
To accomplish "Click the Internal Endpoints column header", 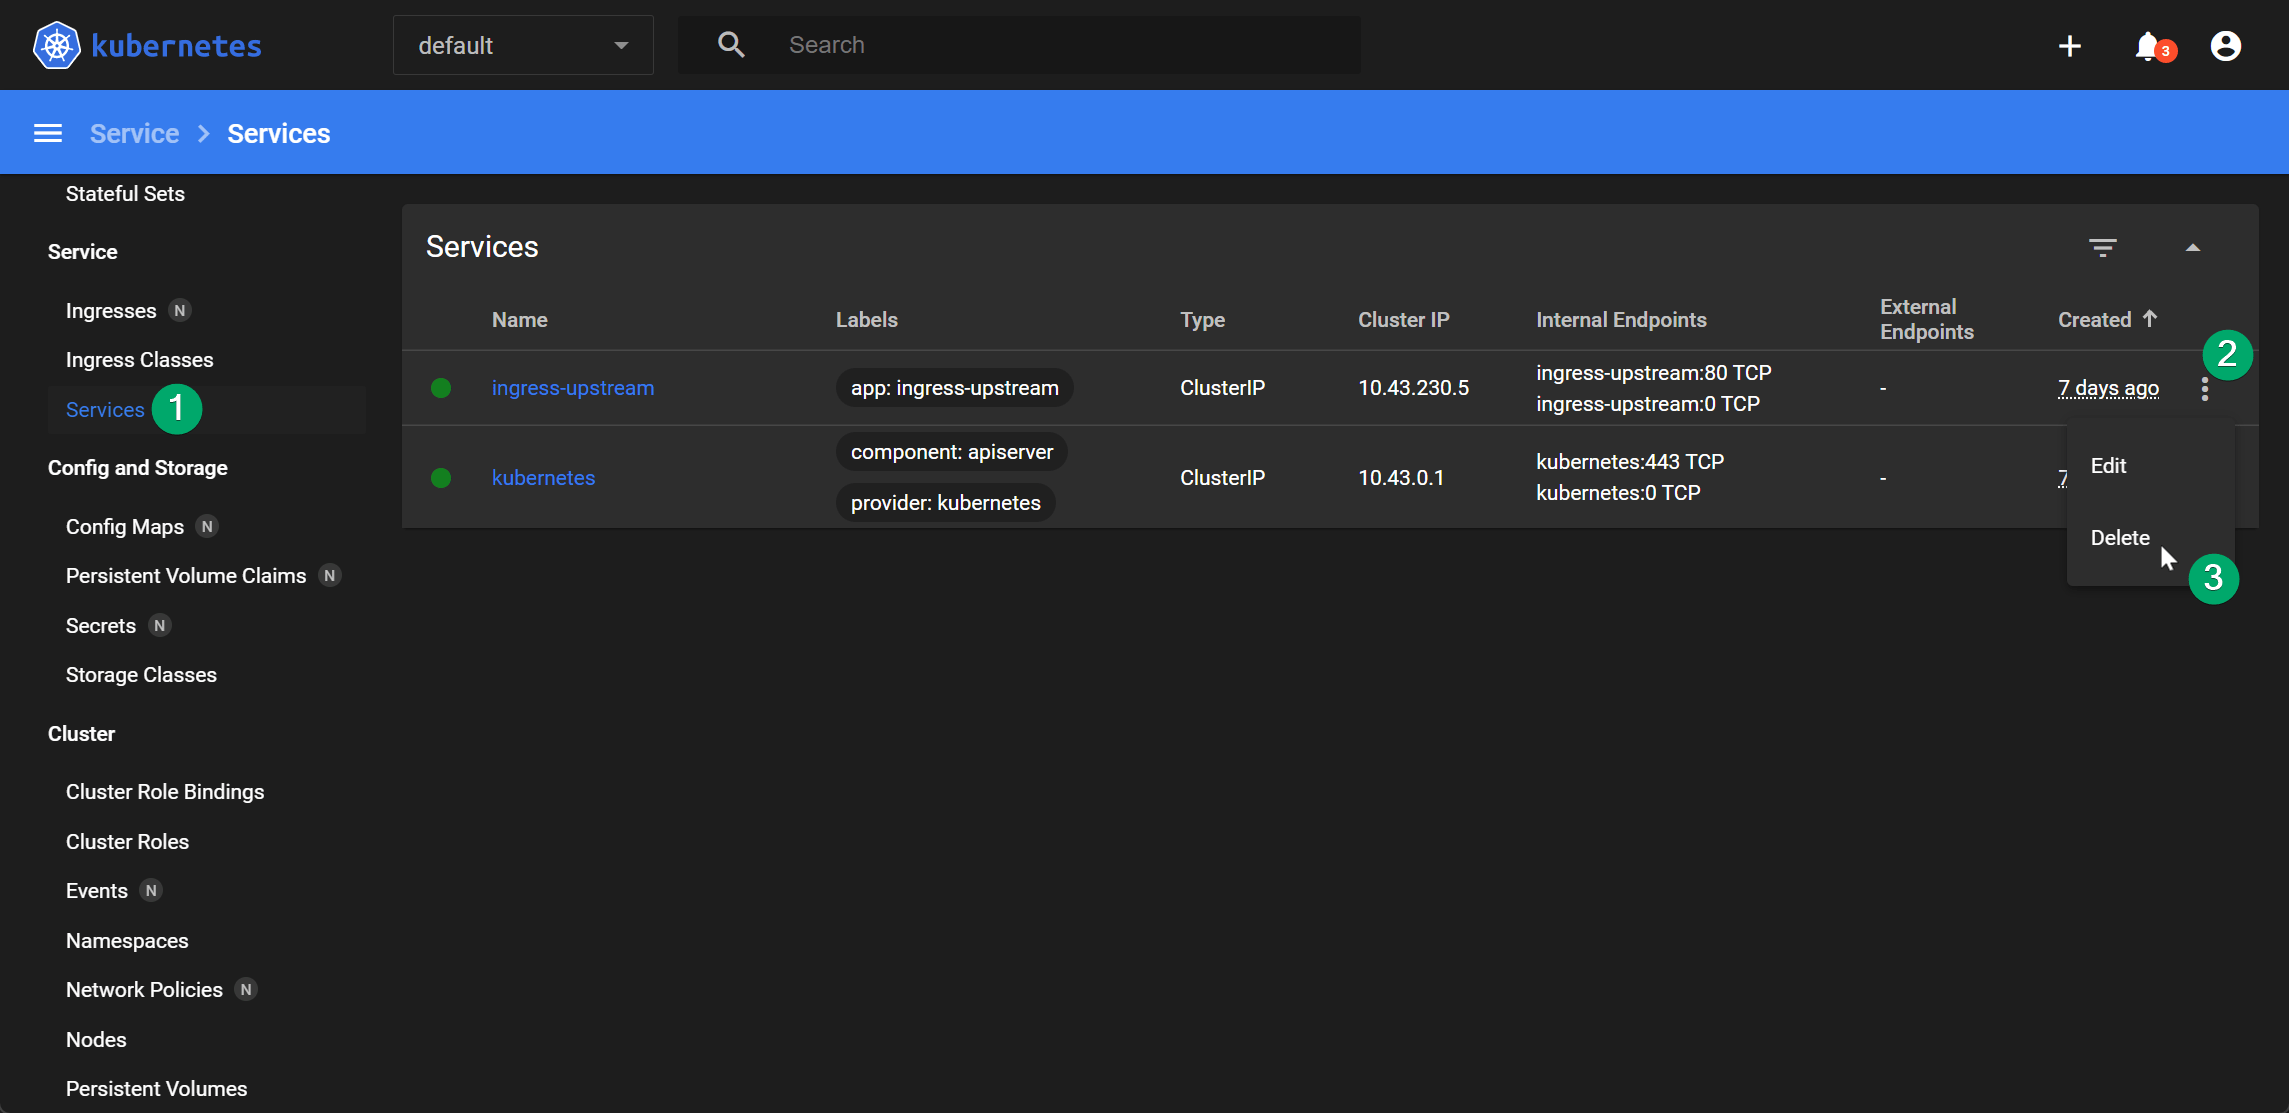I will pos(1621,320).
